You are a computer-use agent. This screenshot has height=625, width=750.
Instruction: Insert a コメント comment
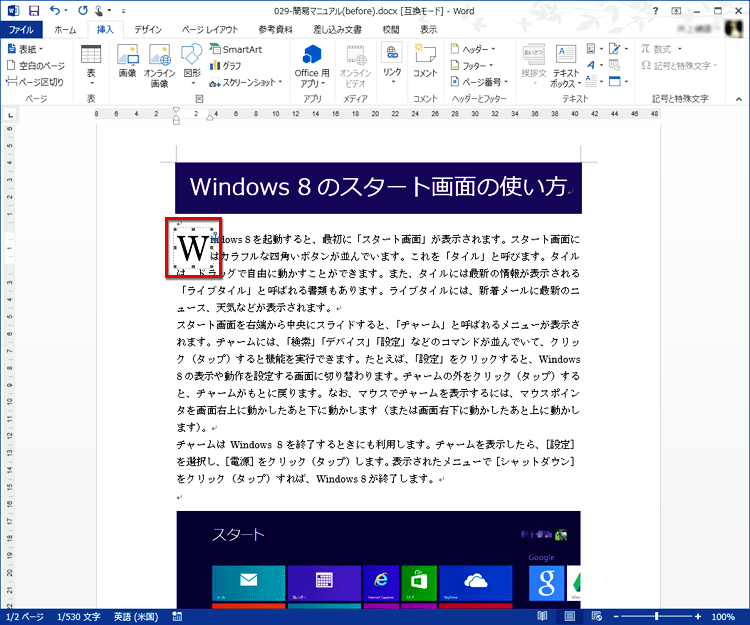tap(425, 61)
